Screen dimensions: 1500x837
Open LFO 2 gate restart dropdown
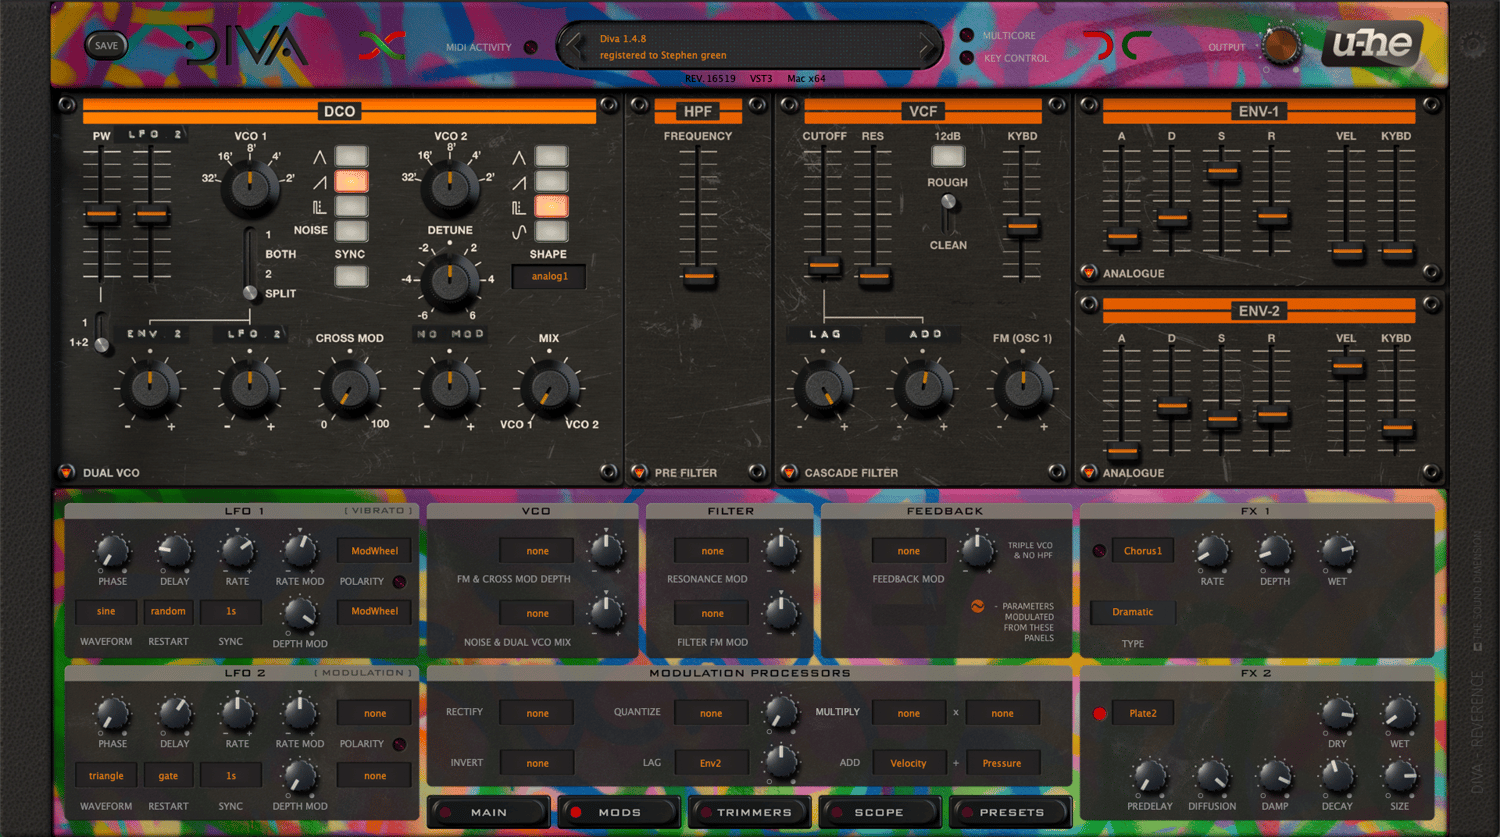click(x=168, y=775)
